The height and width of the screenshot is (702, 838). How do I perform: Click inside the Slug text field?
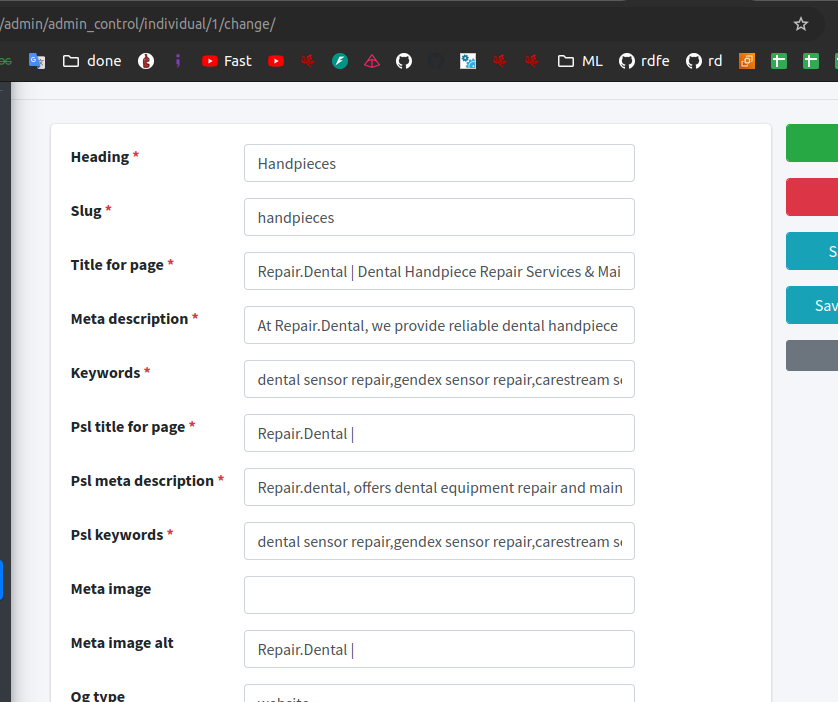439,217
